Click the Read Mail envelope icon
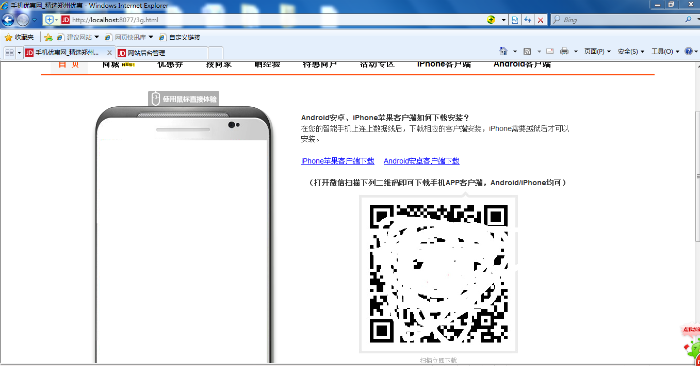Screen dimensions: 700x366 pyautogui.click(x=550, y=51)
